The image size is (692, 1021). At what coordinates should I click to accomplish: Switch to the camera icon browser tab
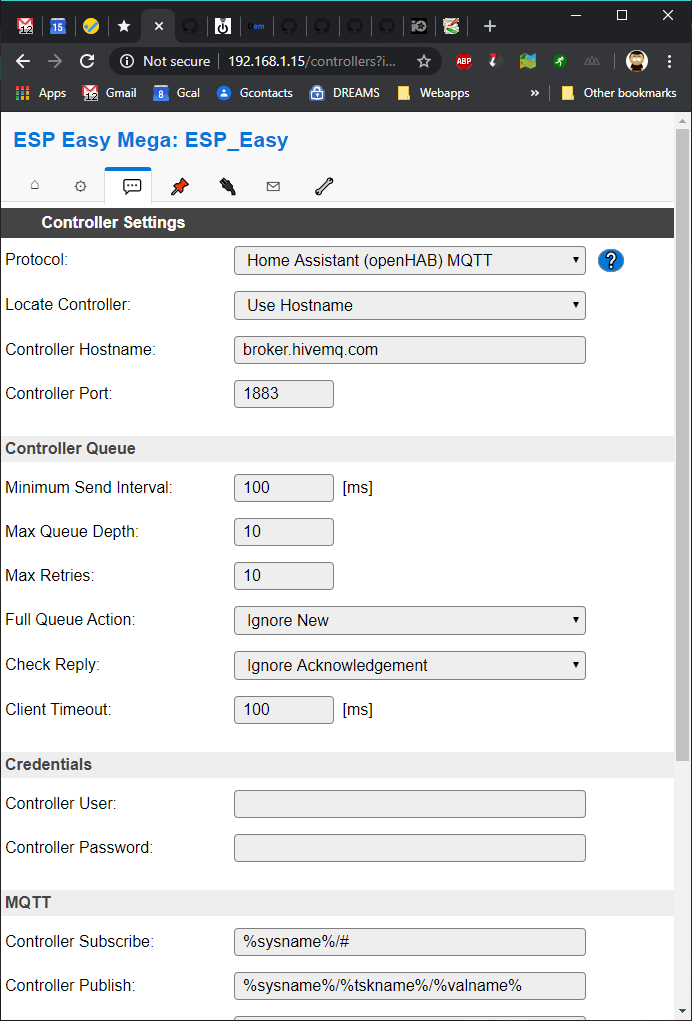coord(419,26)
